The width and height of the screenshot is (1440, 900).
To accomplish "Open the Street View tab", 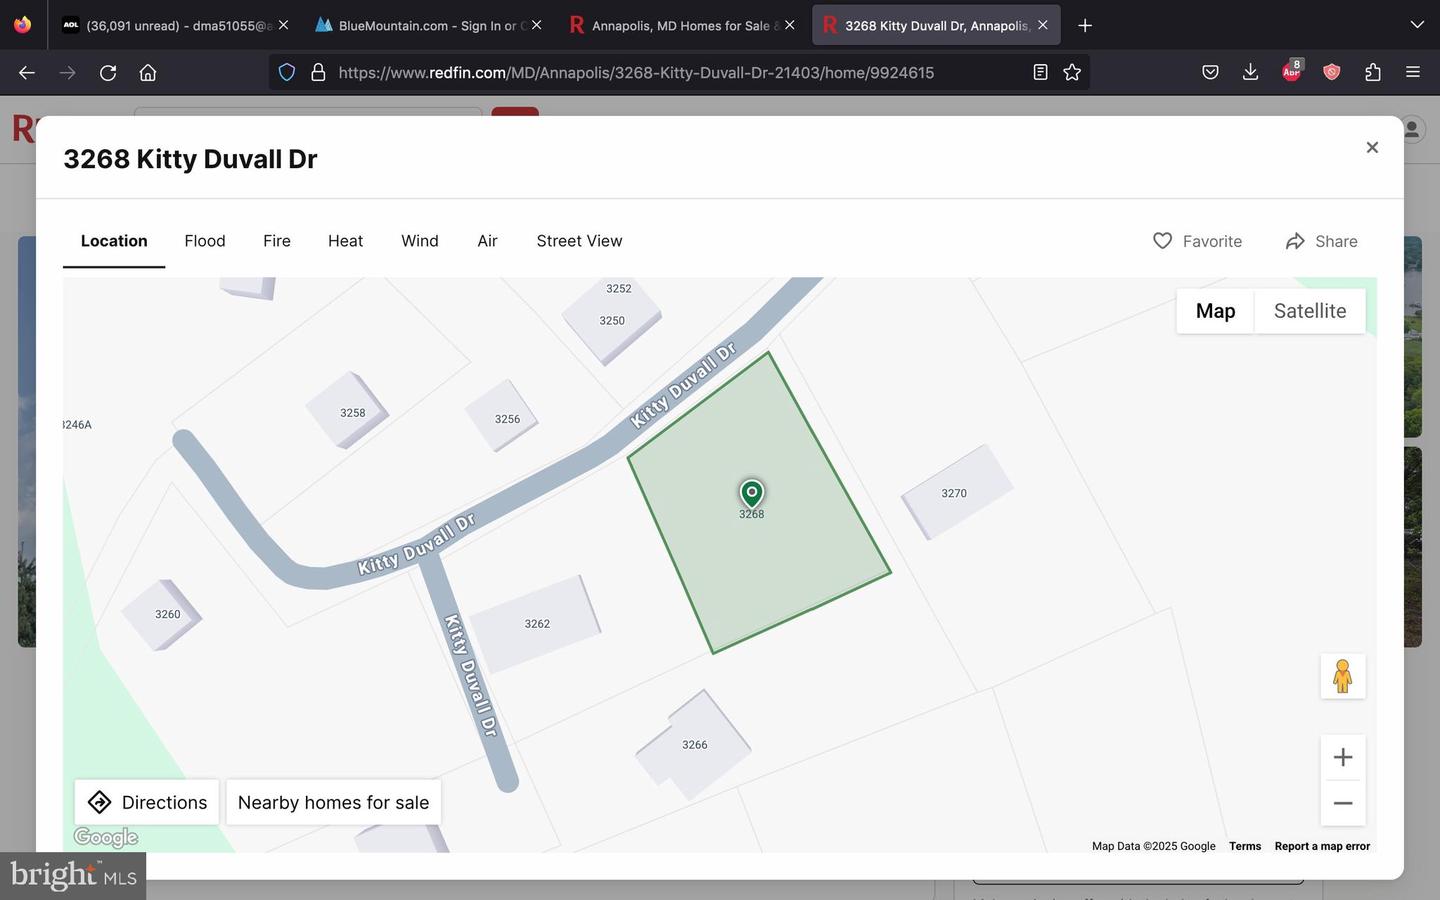I will pos(579,241).
